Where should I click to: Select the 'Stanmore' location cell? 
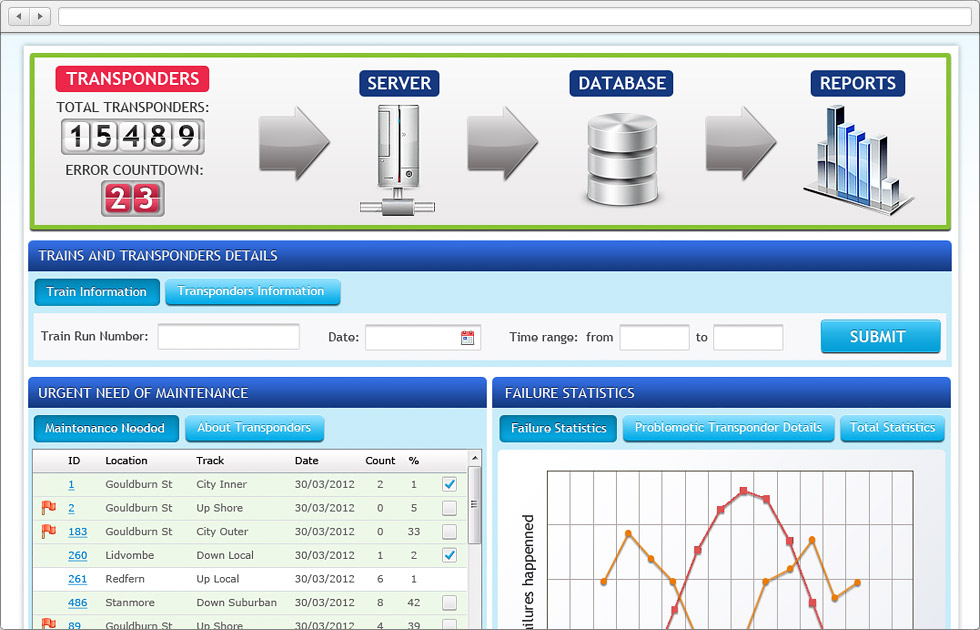click(131, 603)
